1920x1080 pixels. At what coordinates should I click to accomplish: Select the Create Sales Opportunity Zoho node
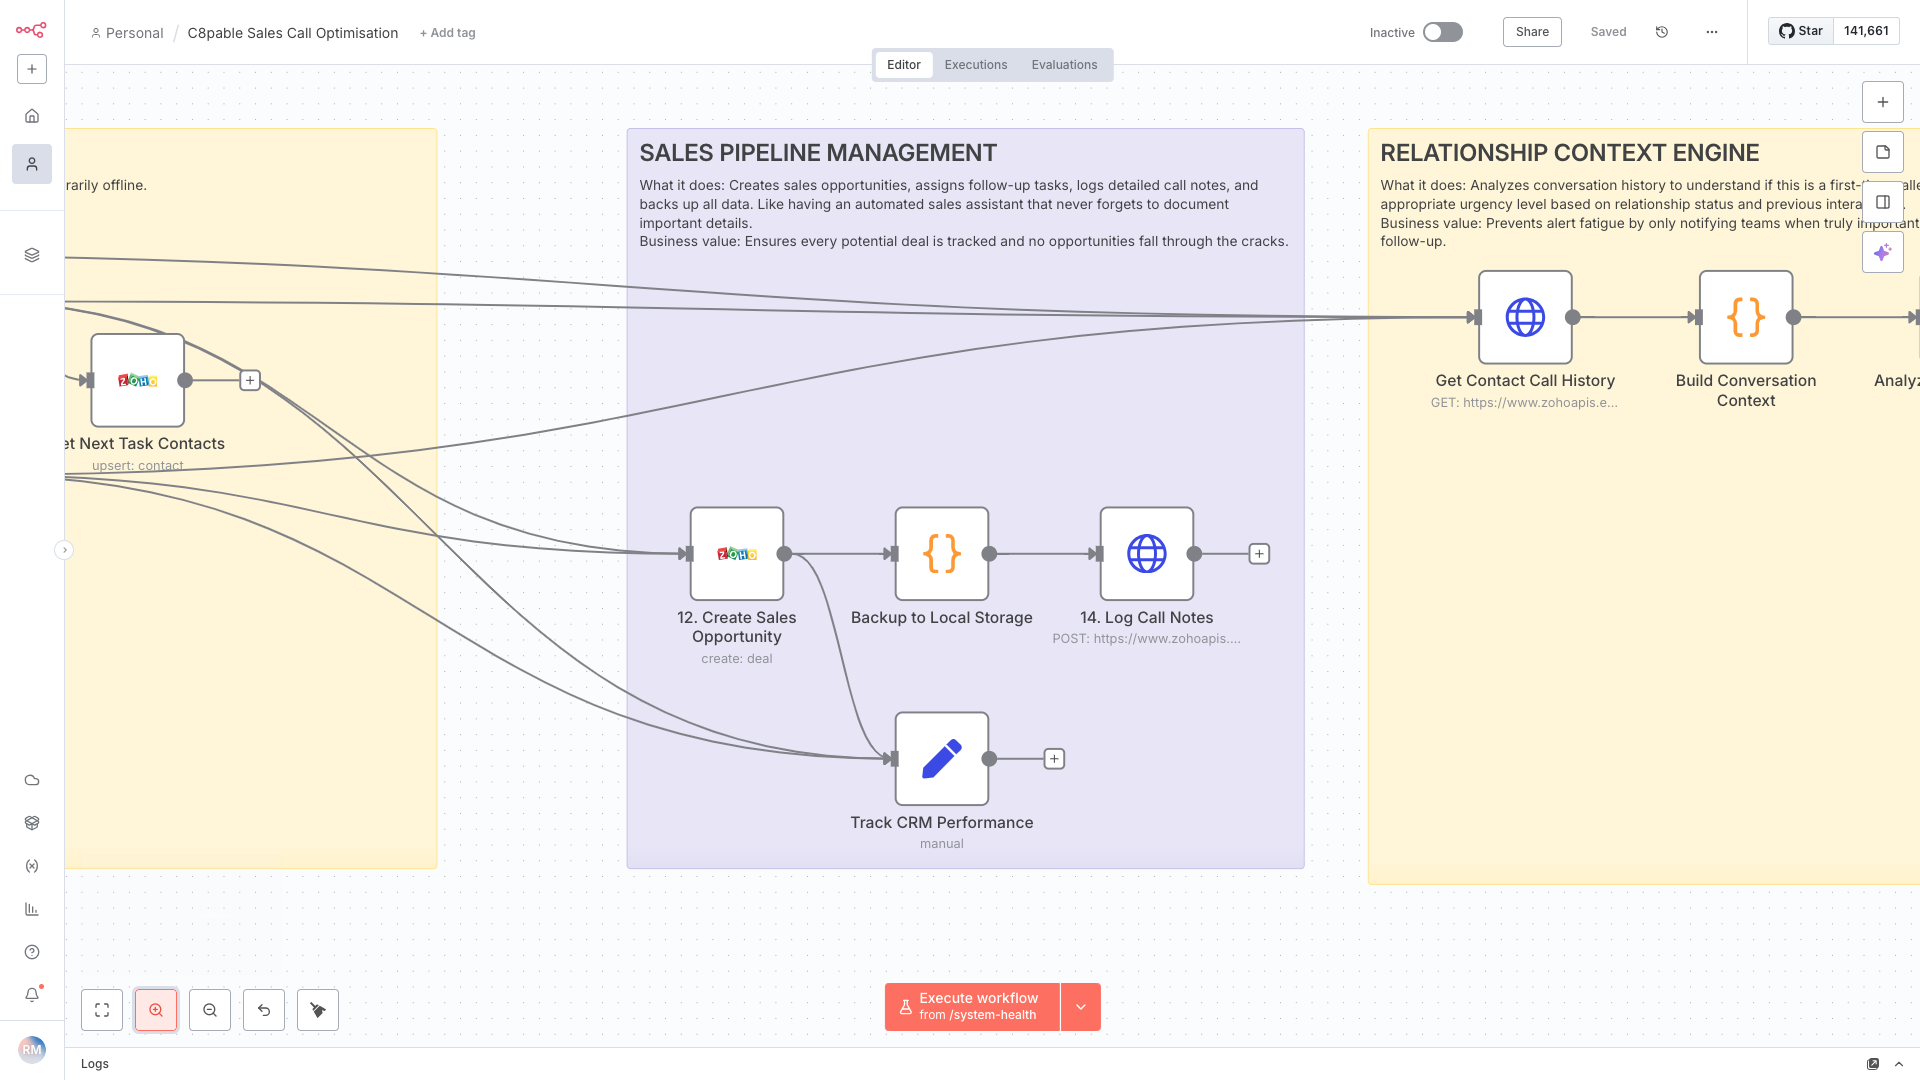[x=737, y=554]
